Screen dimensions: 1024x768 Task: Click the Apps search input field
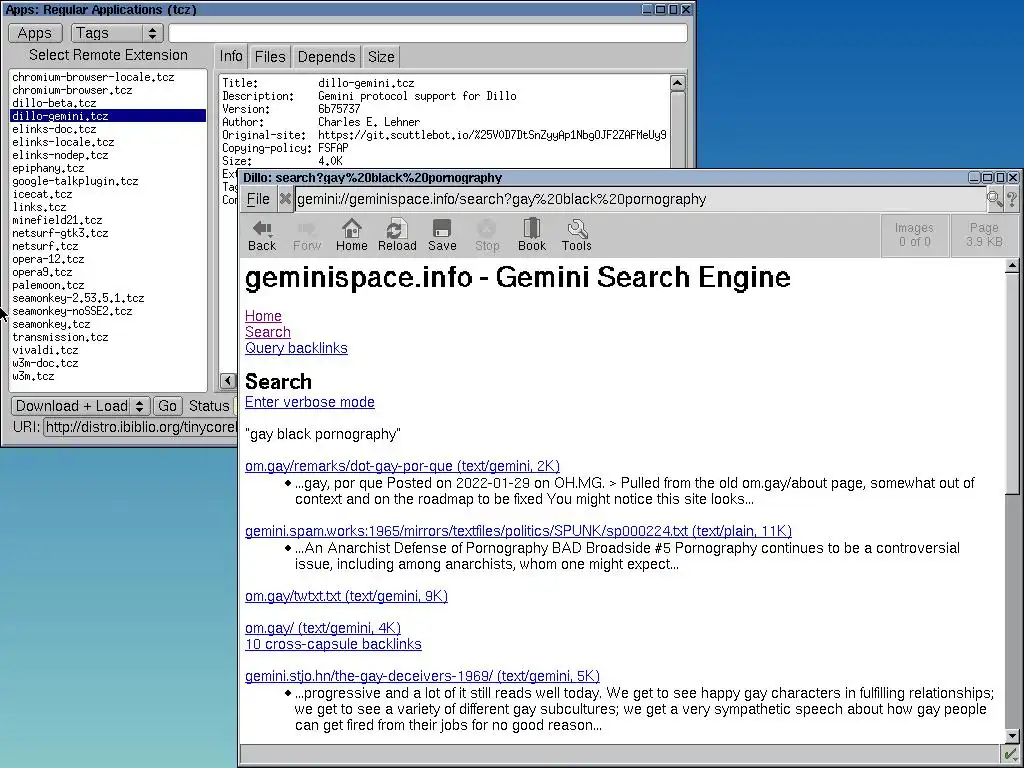click(428, 33)
